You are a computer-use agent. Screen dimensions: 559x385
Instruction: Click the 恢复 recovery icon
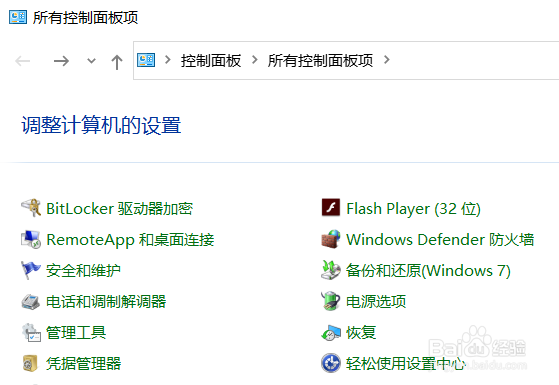(x=331, y=333)
